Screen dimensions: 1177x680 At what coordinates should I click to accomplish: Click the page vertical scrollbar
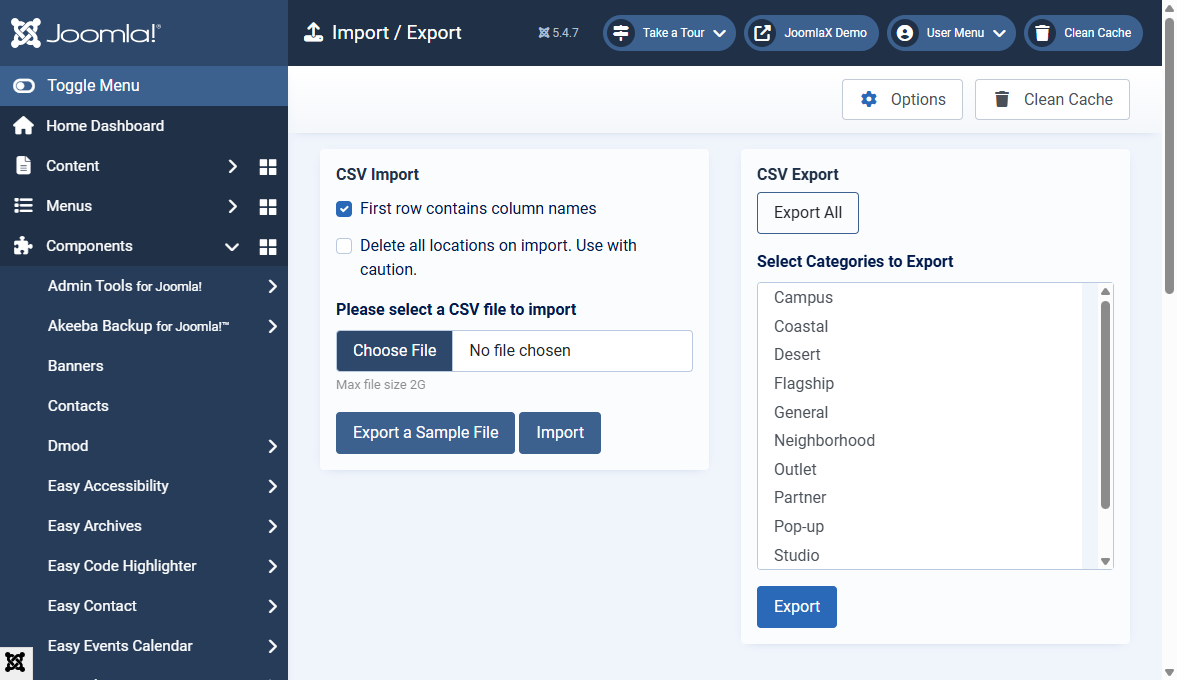point(1169,155)
